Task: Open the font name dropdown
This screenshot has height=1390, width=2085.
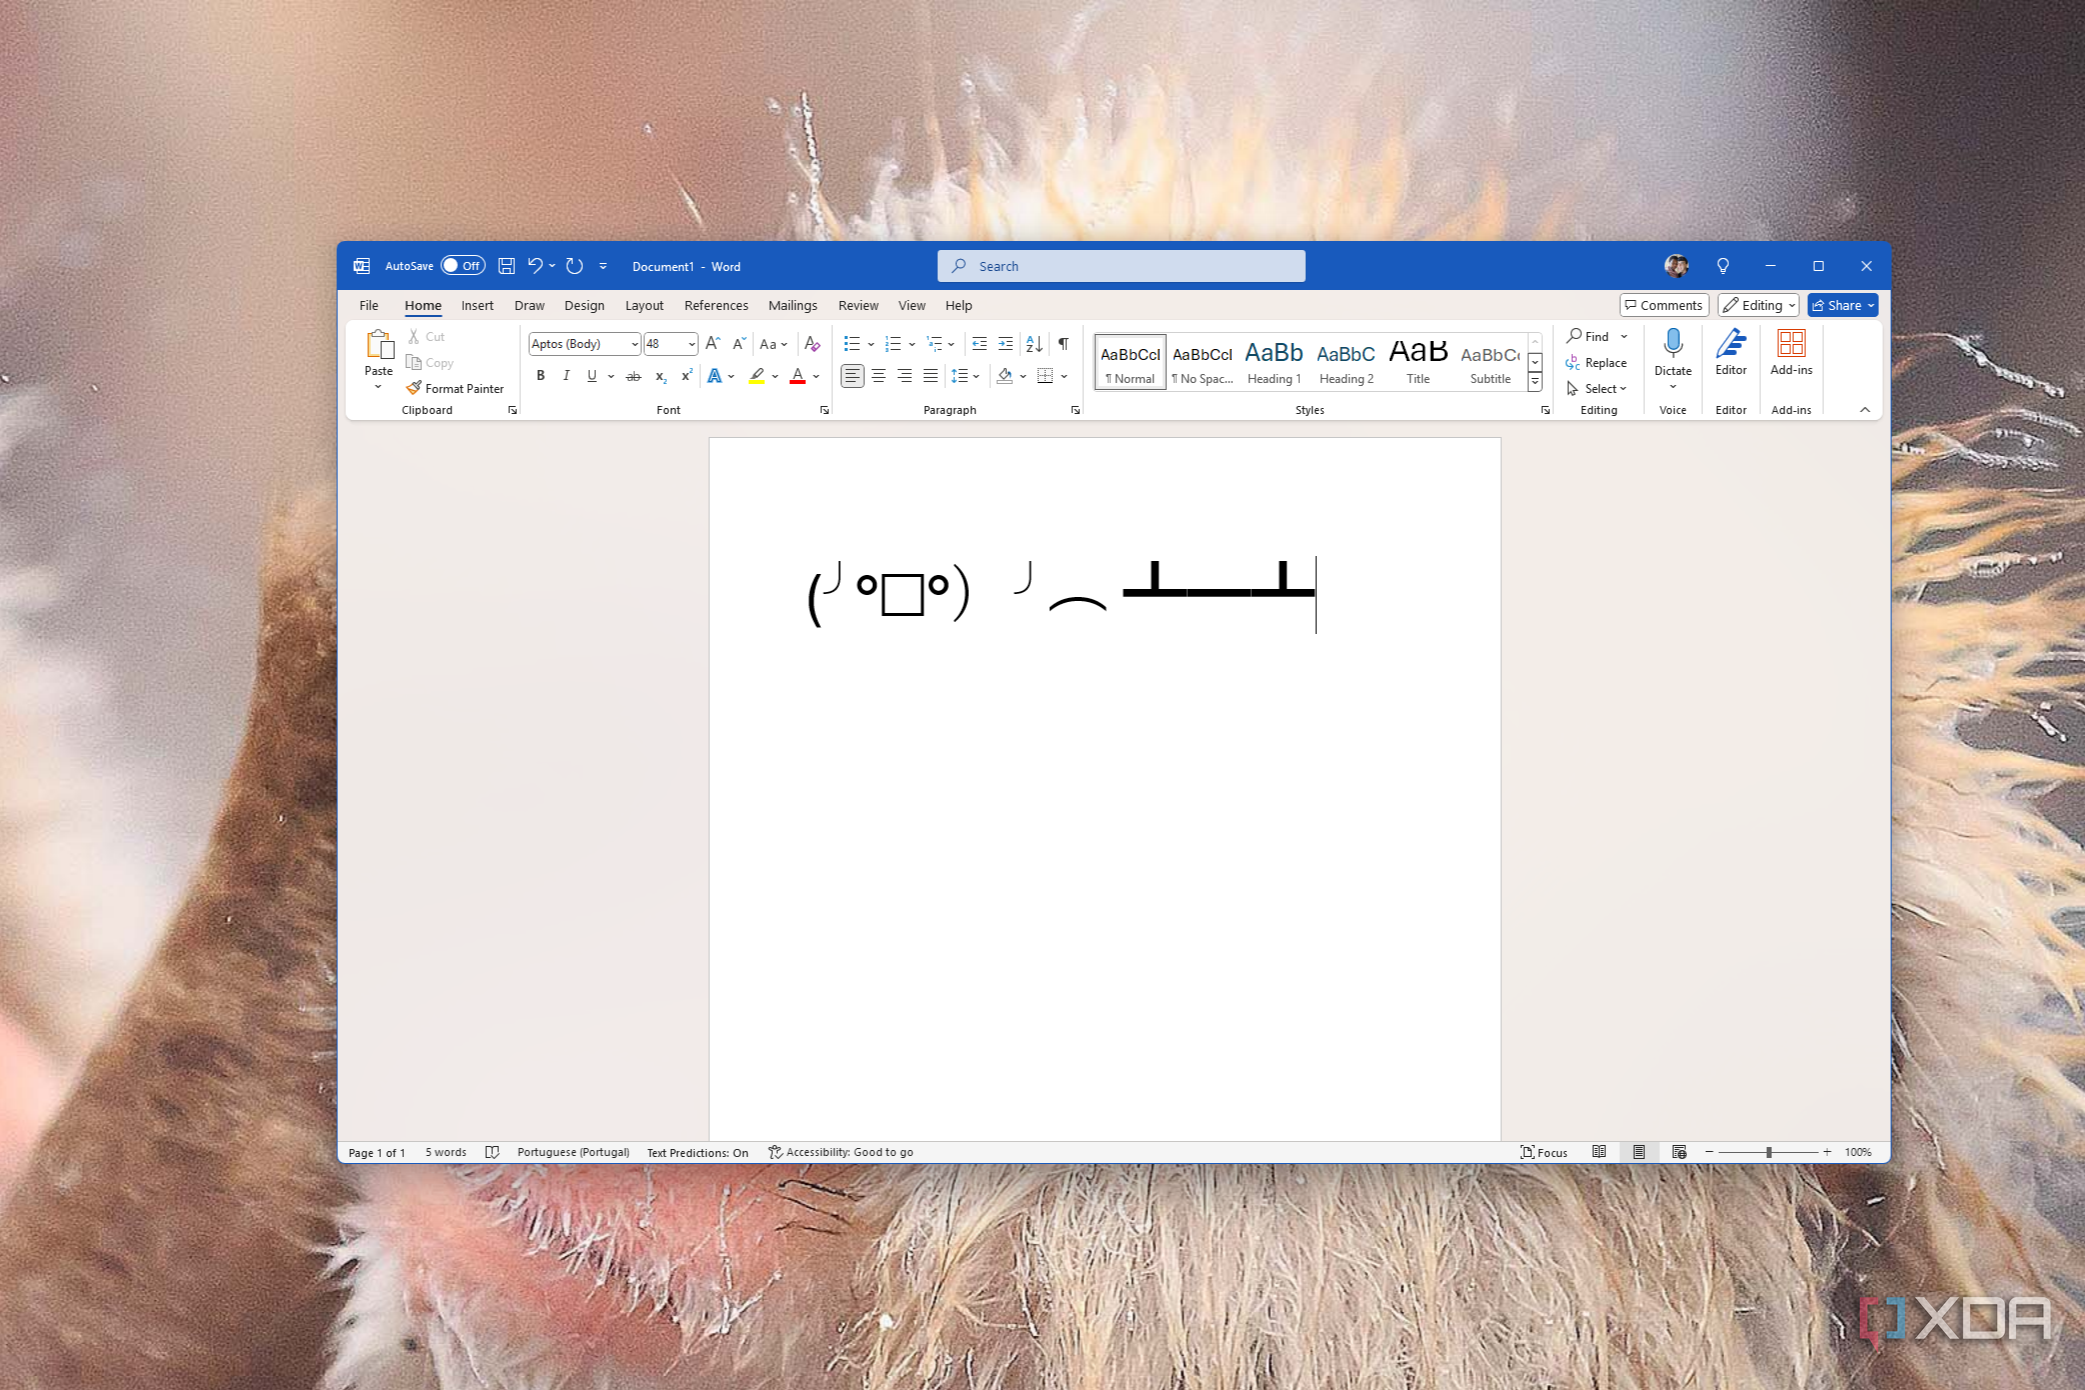Action: (634, 344)
